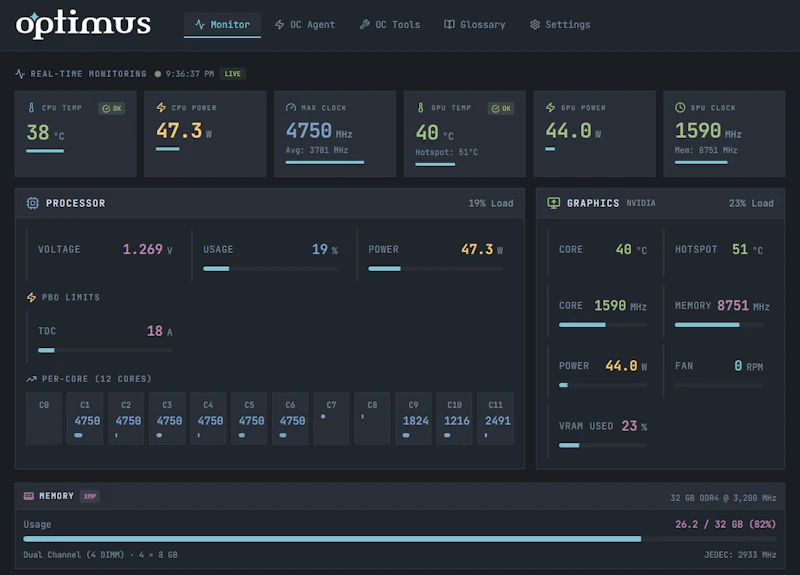800x575 pixels.
Task: Click the Memory module icon
Action: tap(29, 496)
